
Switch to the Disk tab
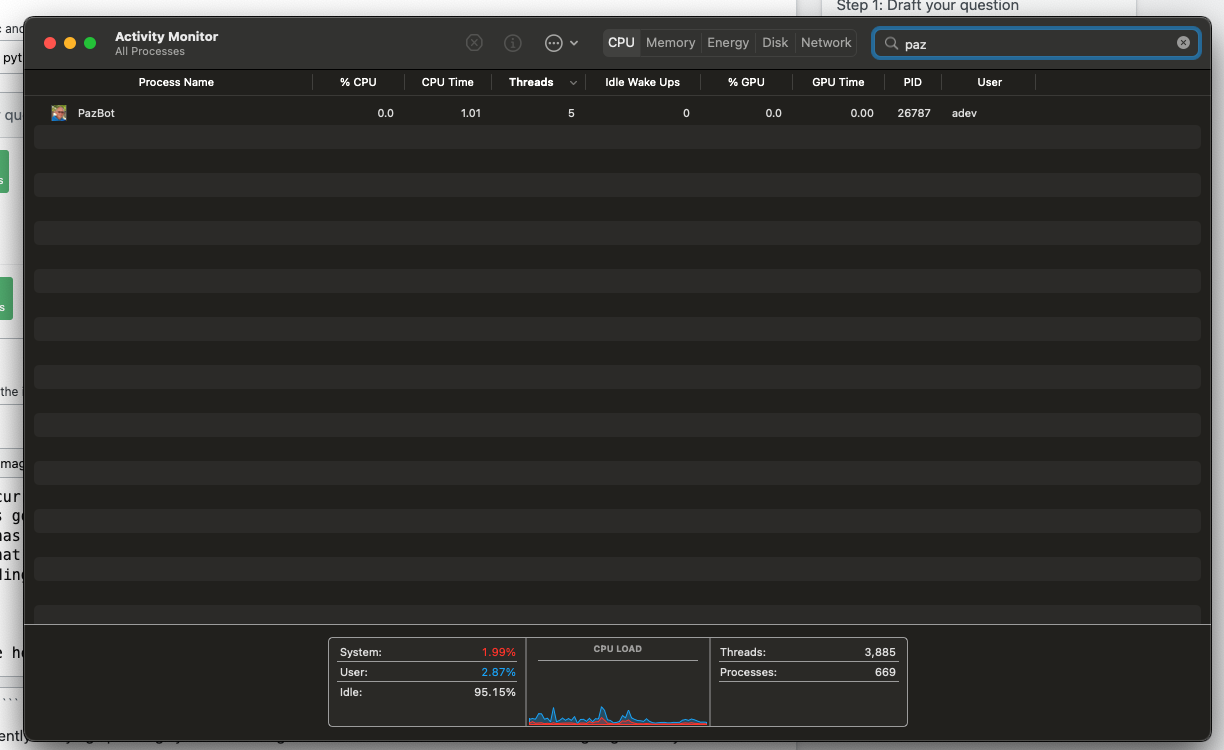coord(775,43)
